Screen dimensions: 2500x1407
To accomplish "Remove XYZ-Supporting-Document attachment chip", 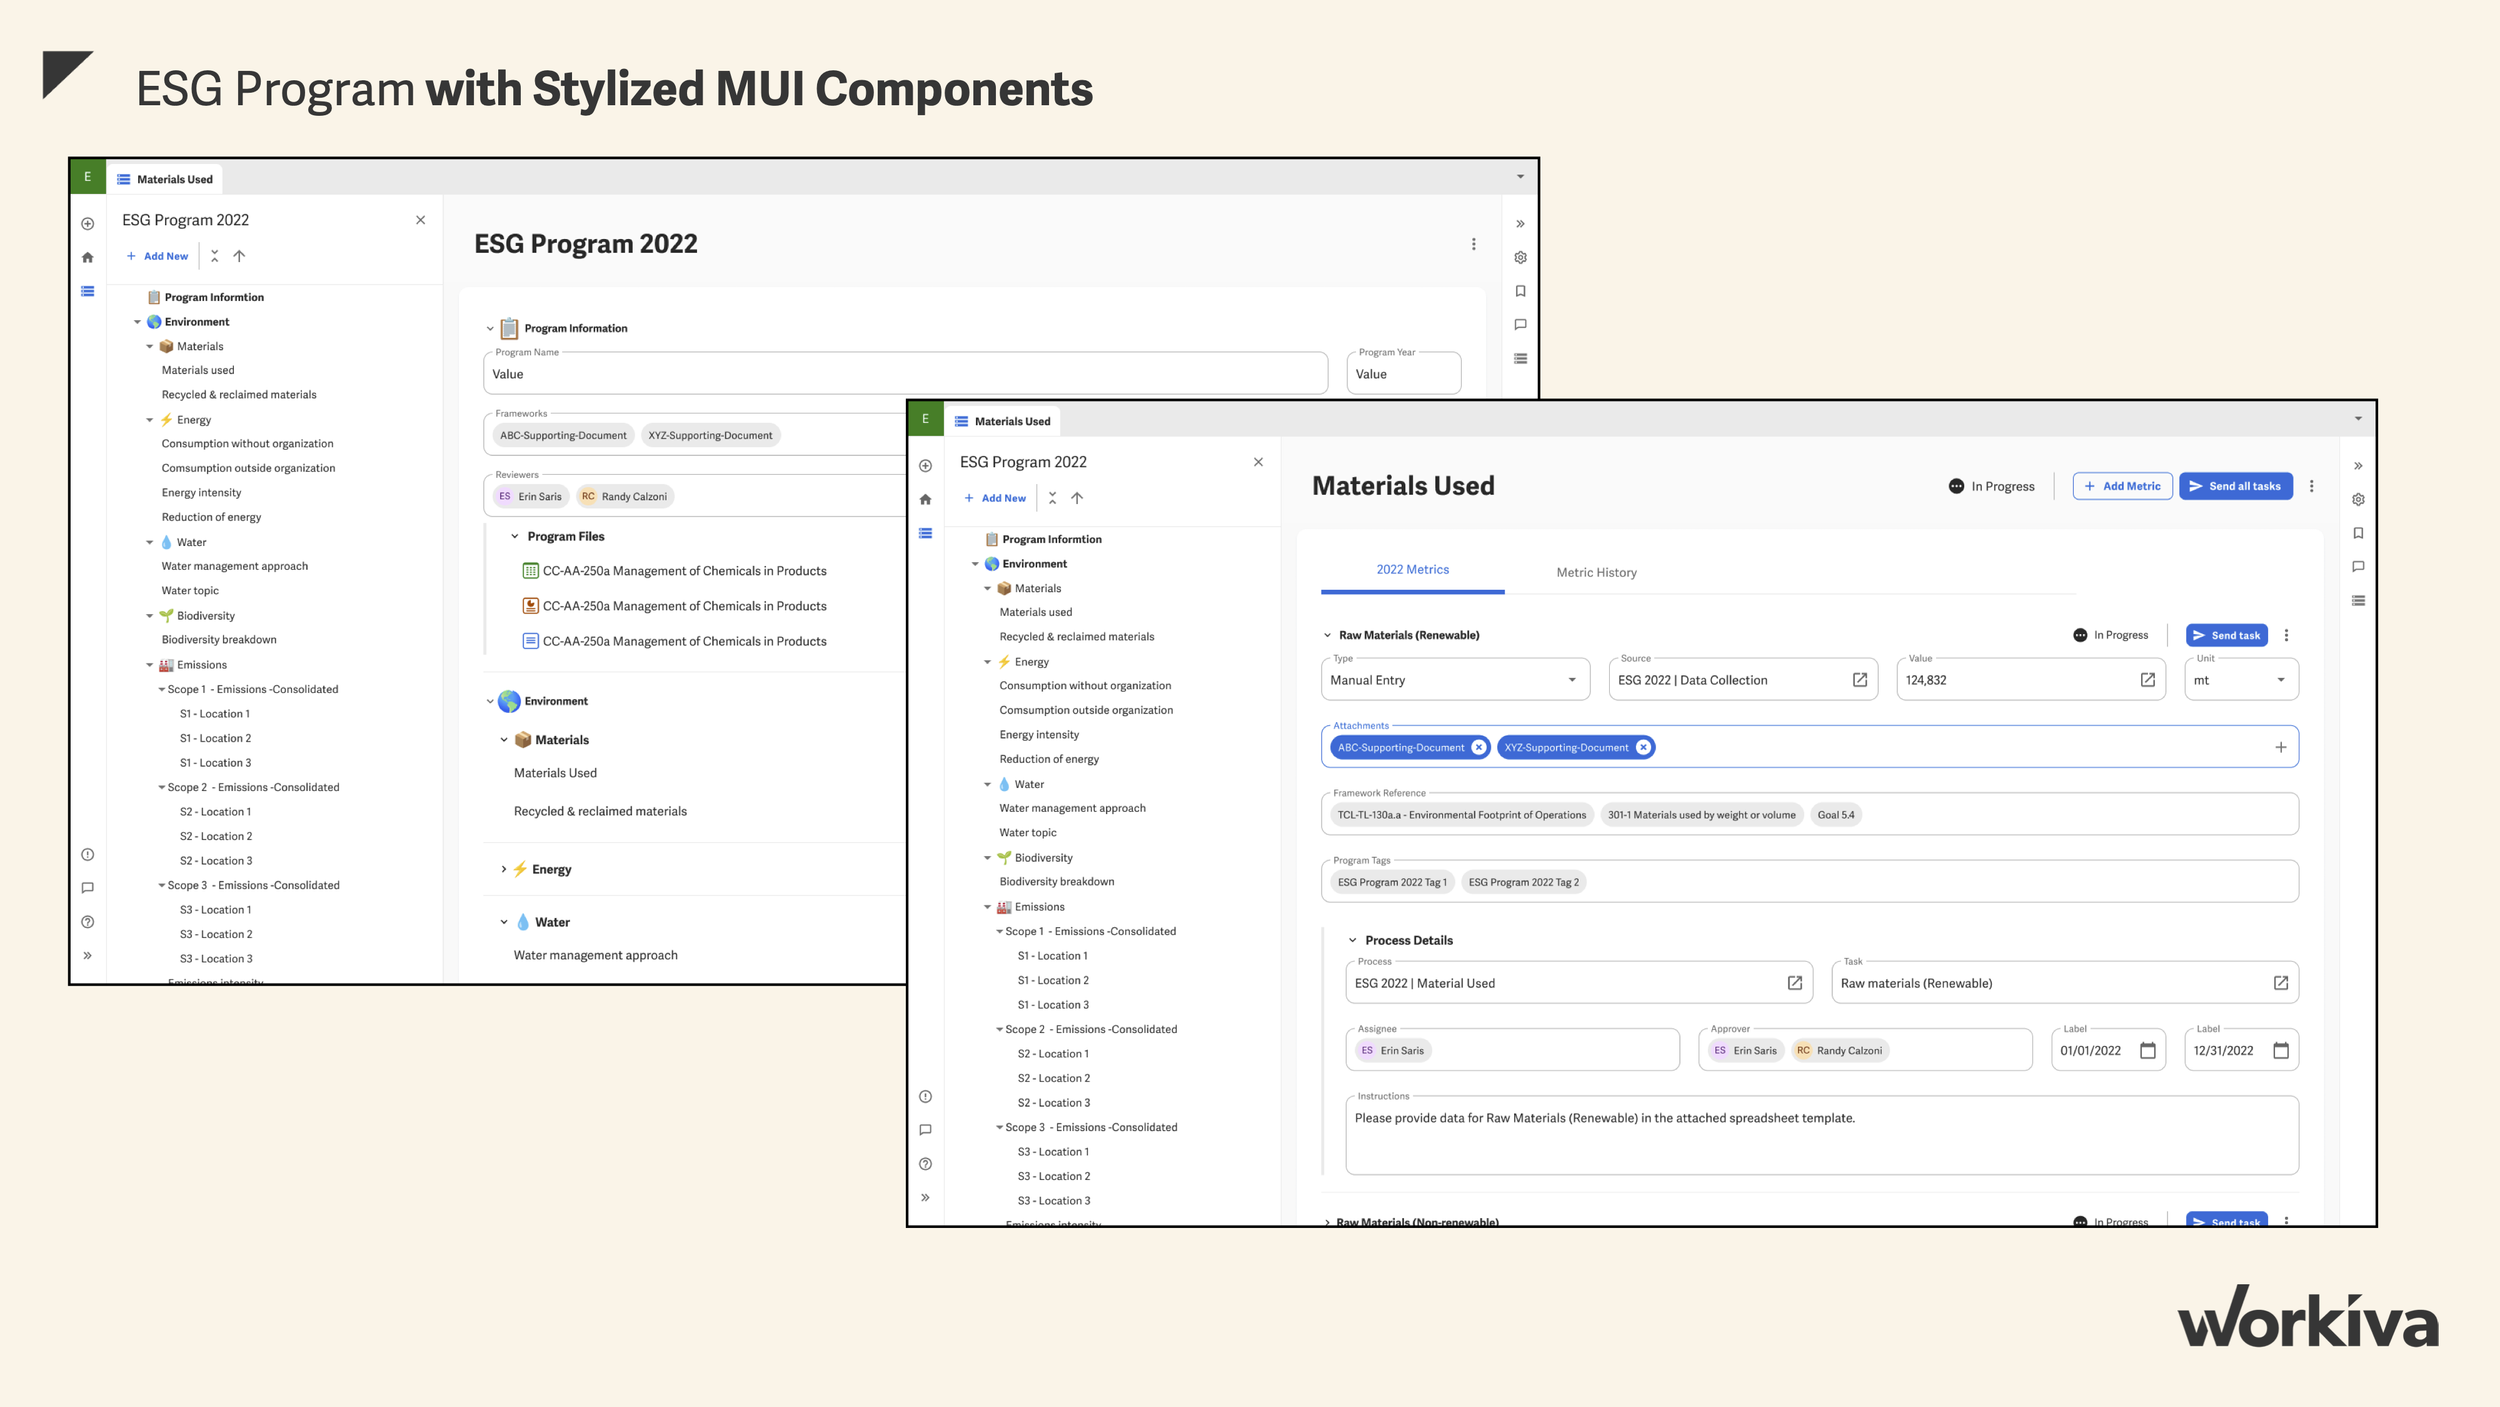I will click(1643, 747).
